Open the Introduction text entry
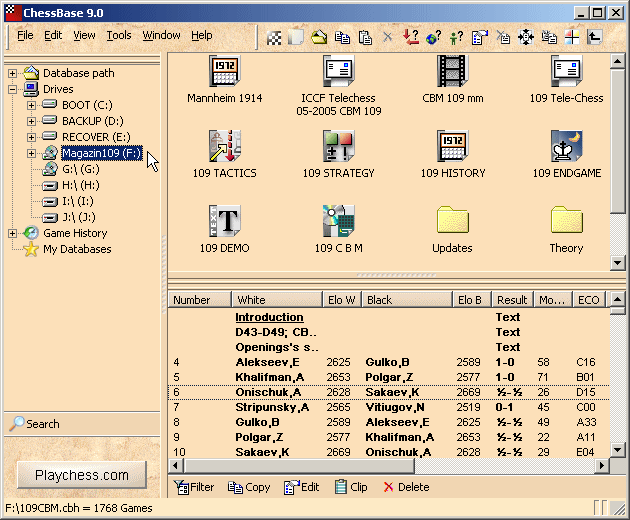 click(269, 317)
